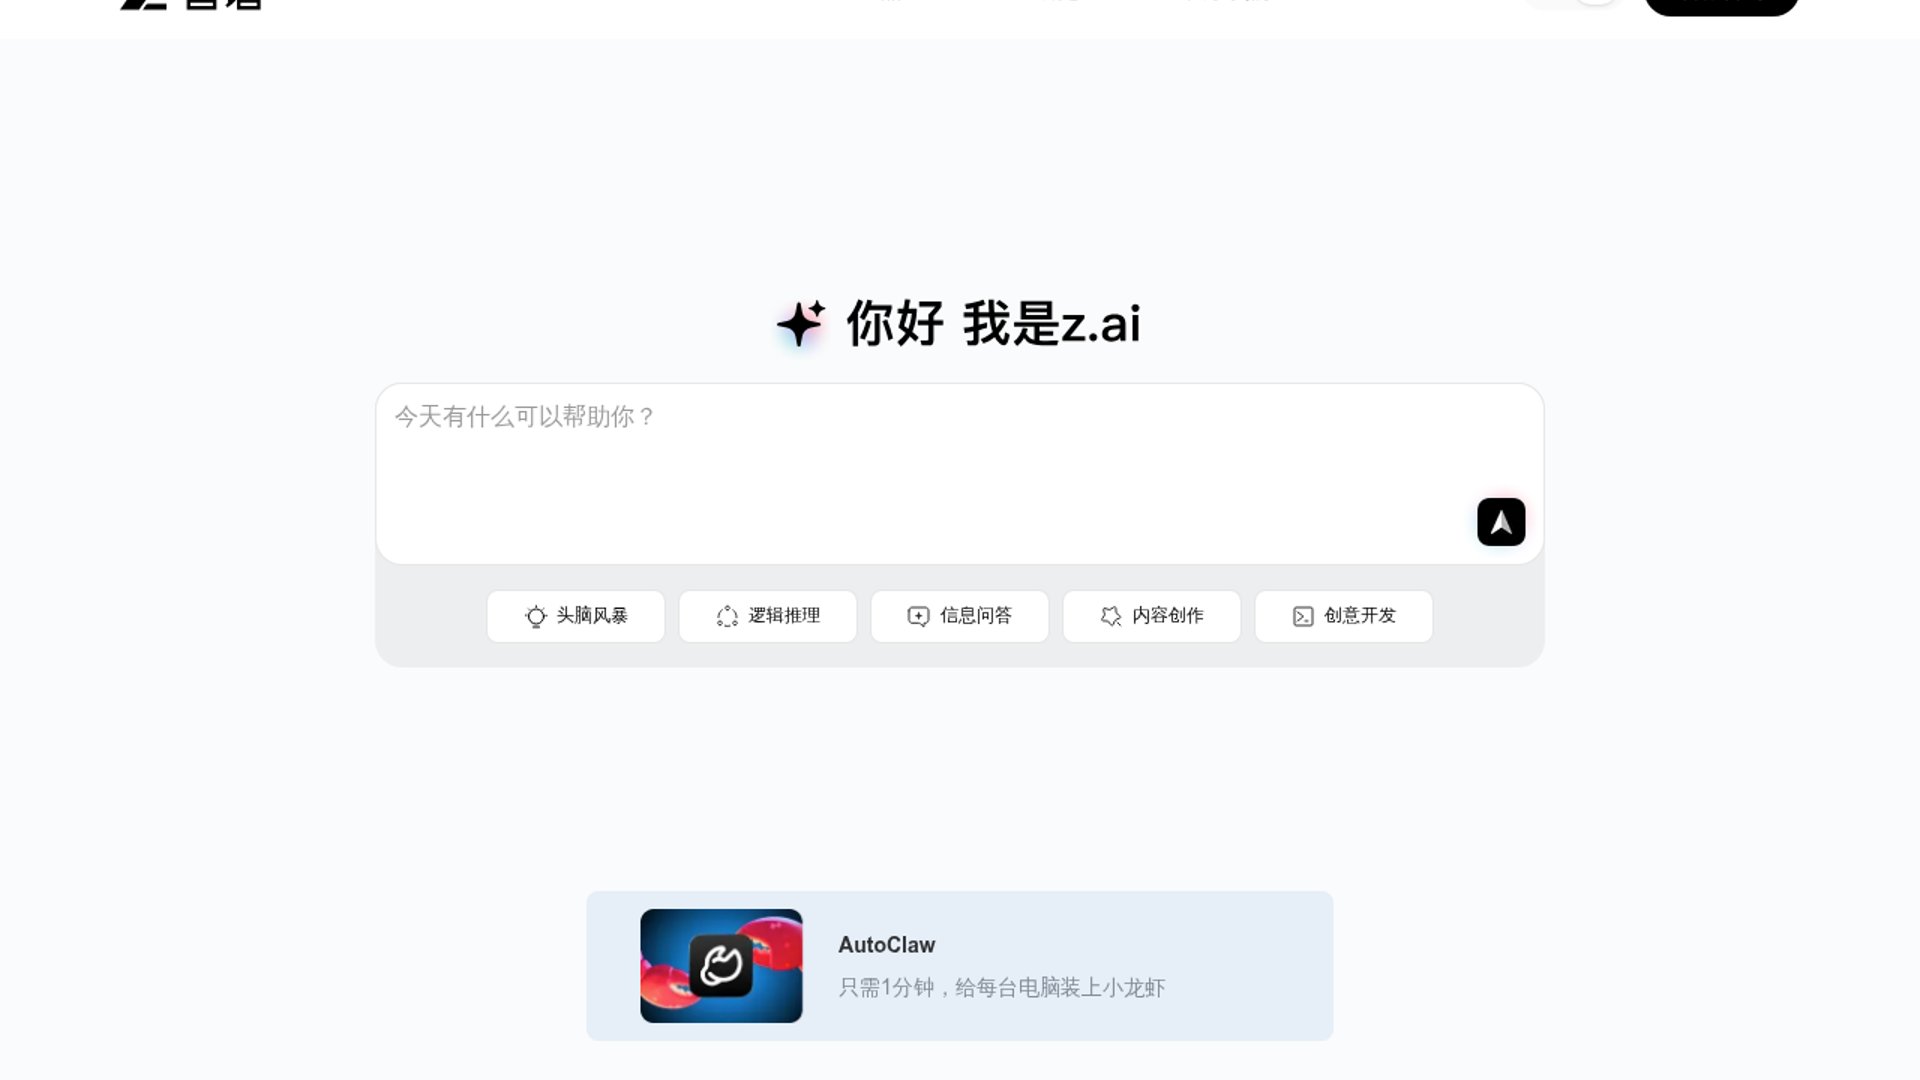Select the 信息问答 text label

click(976, 615)
